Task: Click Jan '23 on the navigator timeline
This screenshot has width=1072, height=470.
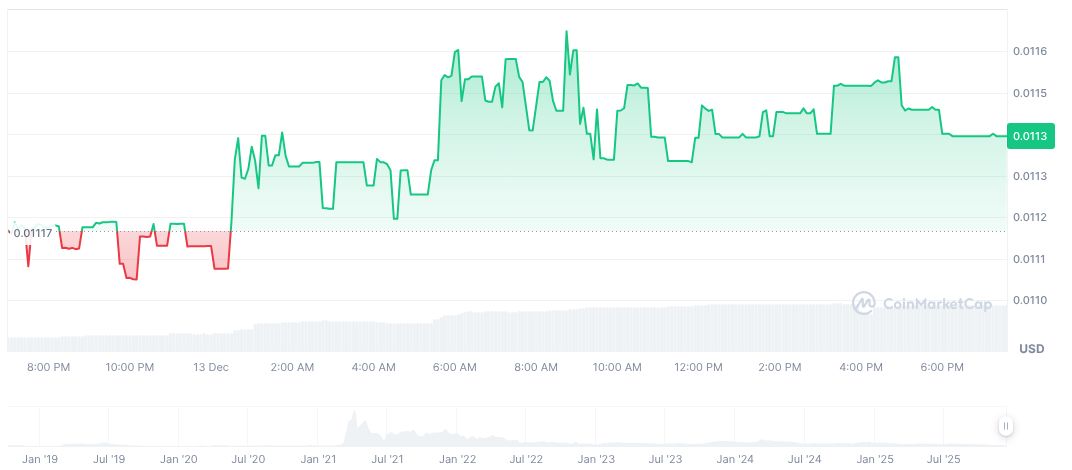Action: coord(596,459)
